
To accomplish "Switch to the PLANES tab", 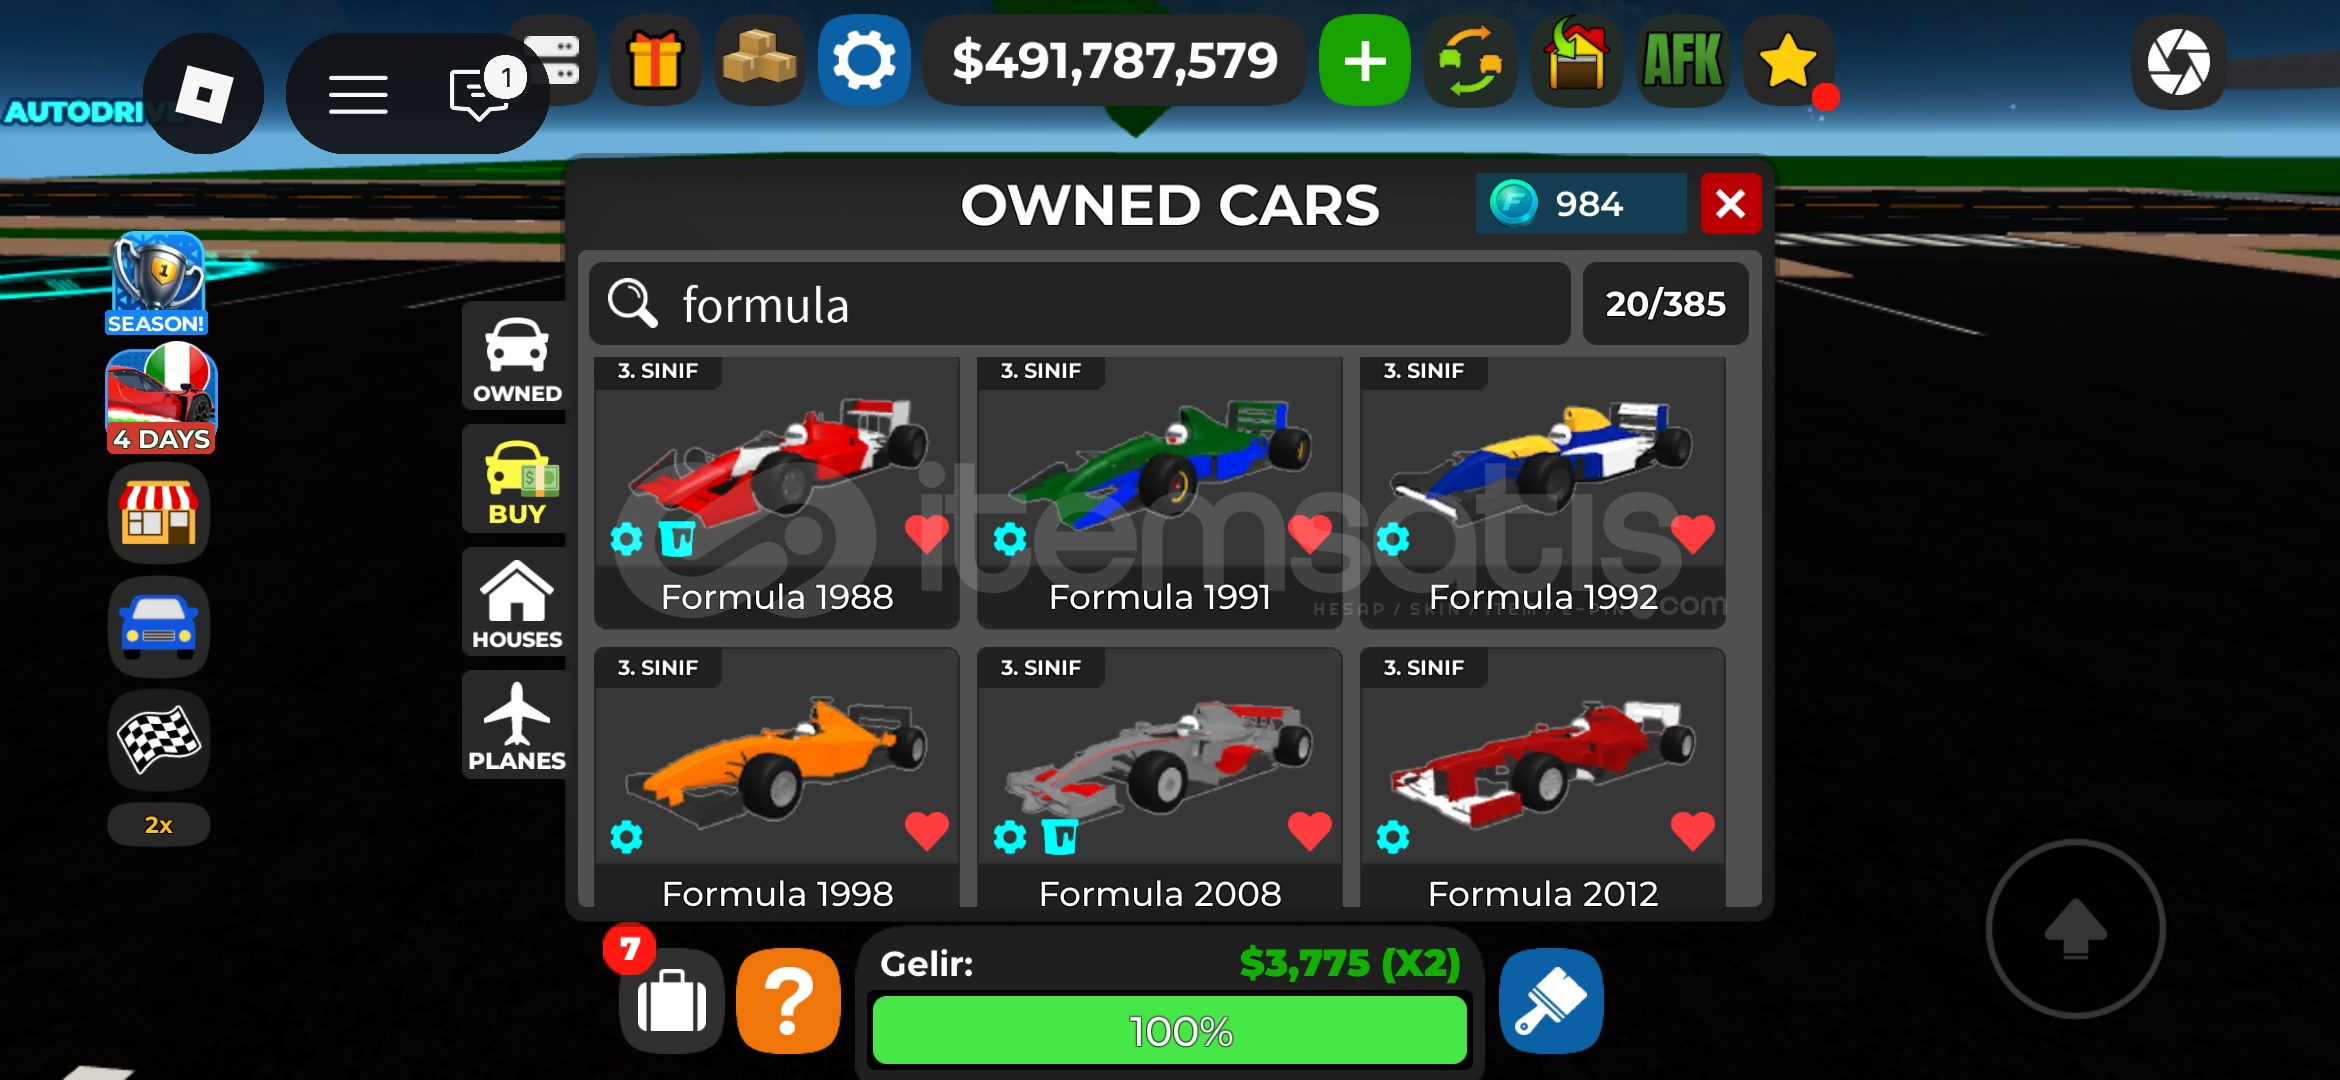I will 516,727.
